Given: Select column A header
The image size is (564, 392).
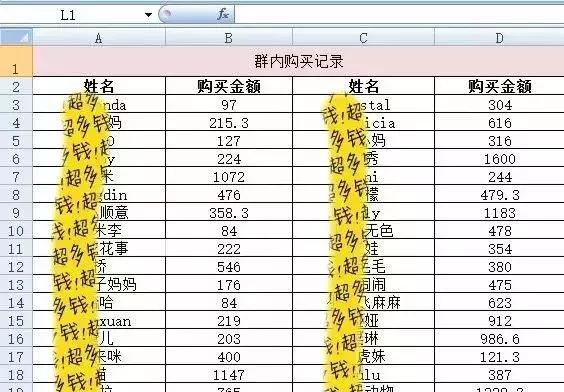Looking at the screenshot, I should [x=99, y=38].
